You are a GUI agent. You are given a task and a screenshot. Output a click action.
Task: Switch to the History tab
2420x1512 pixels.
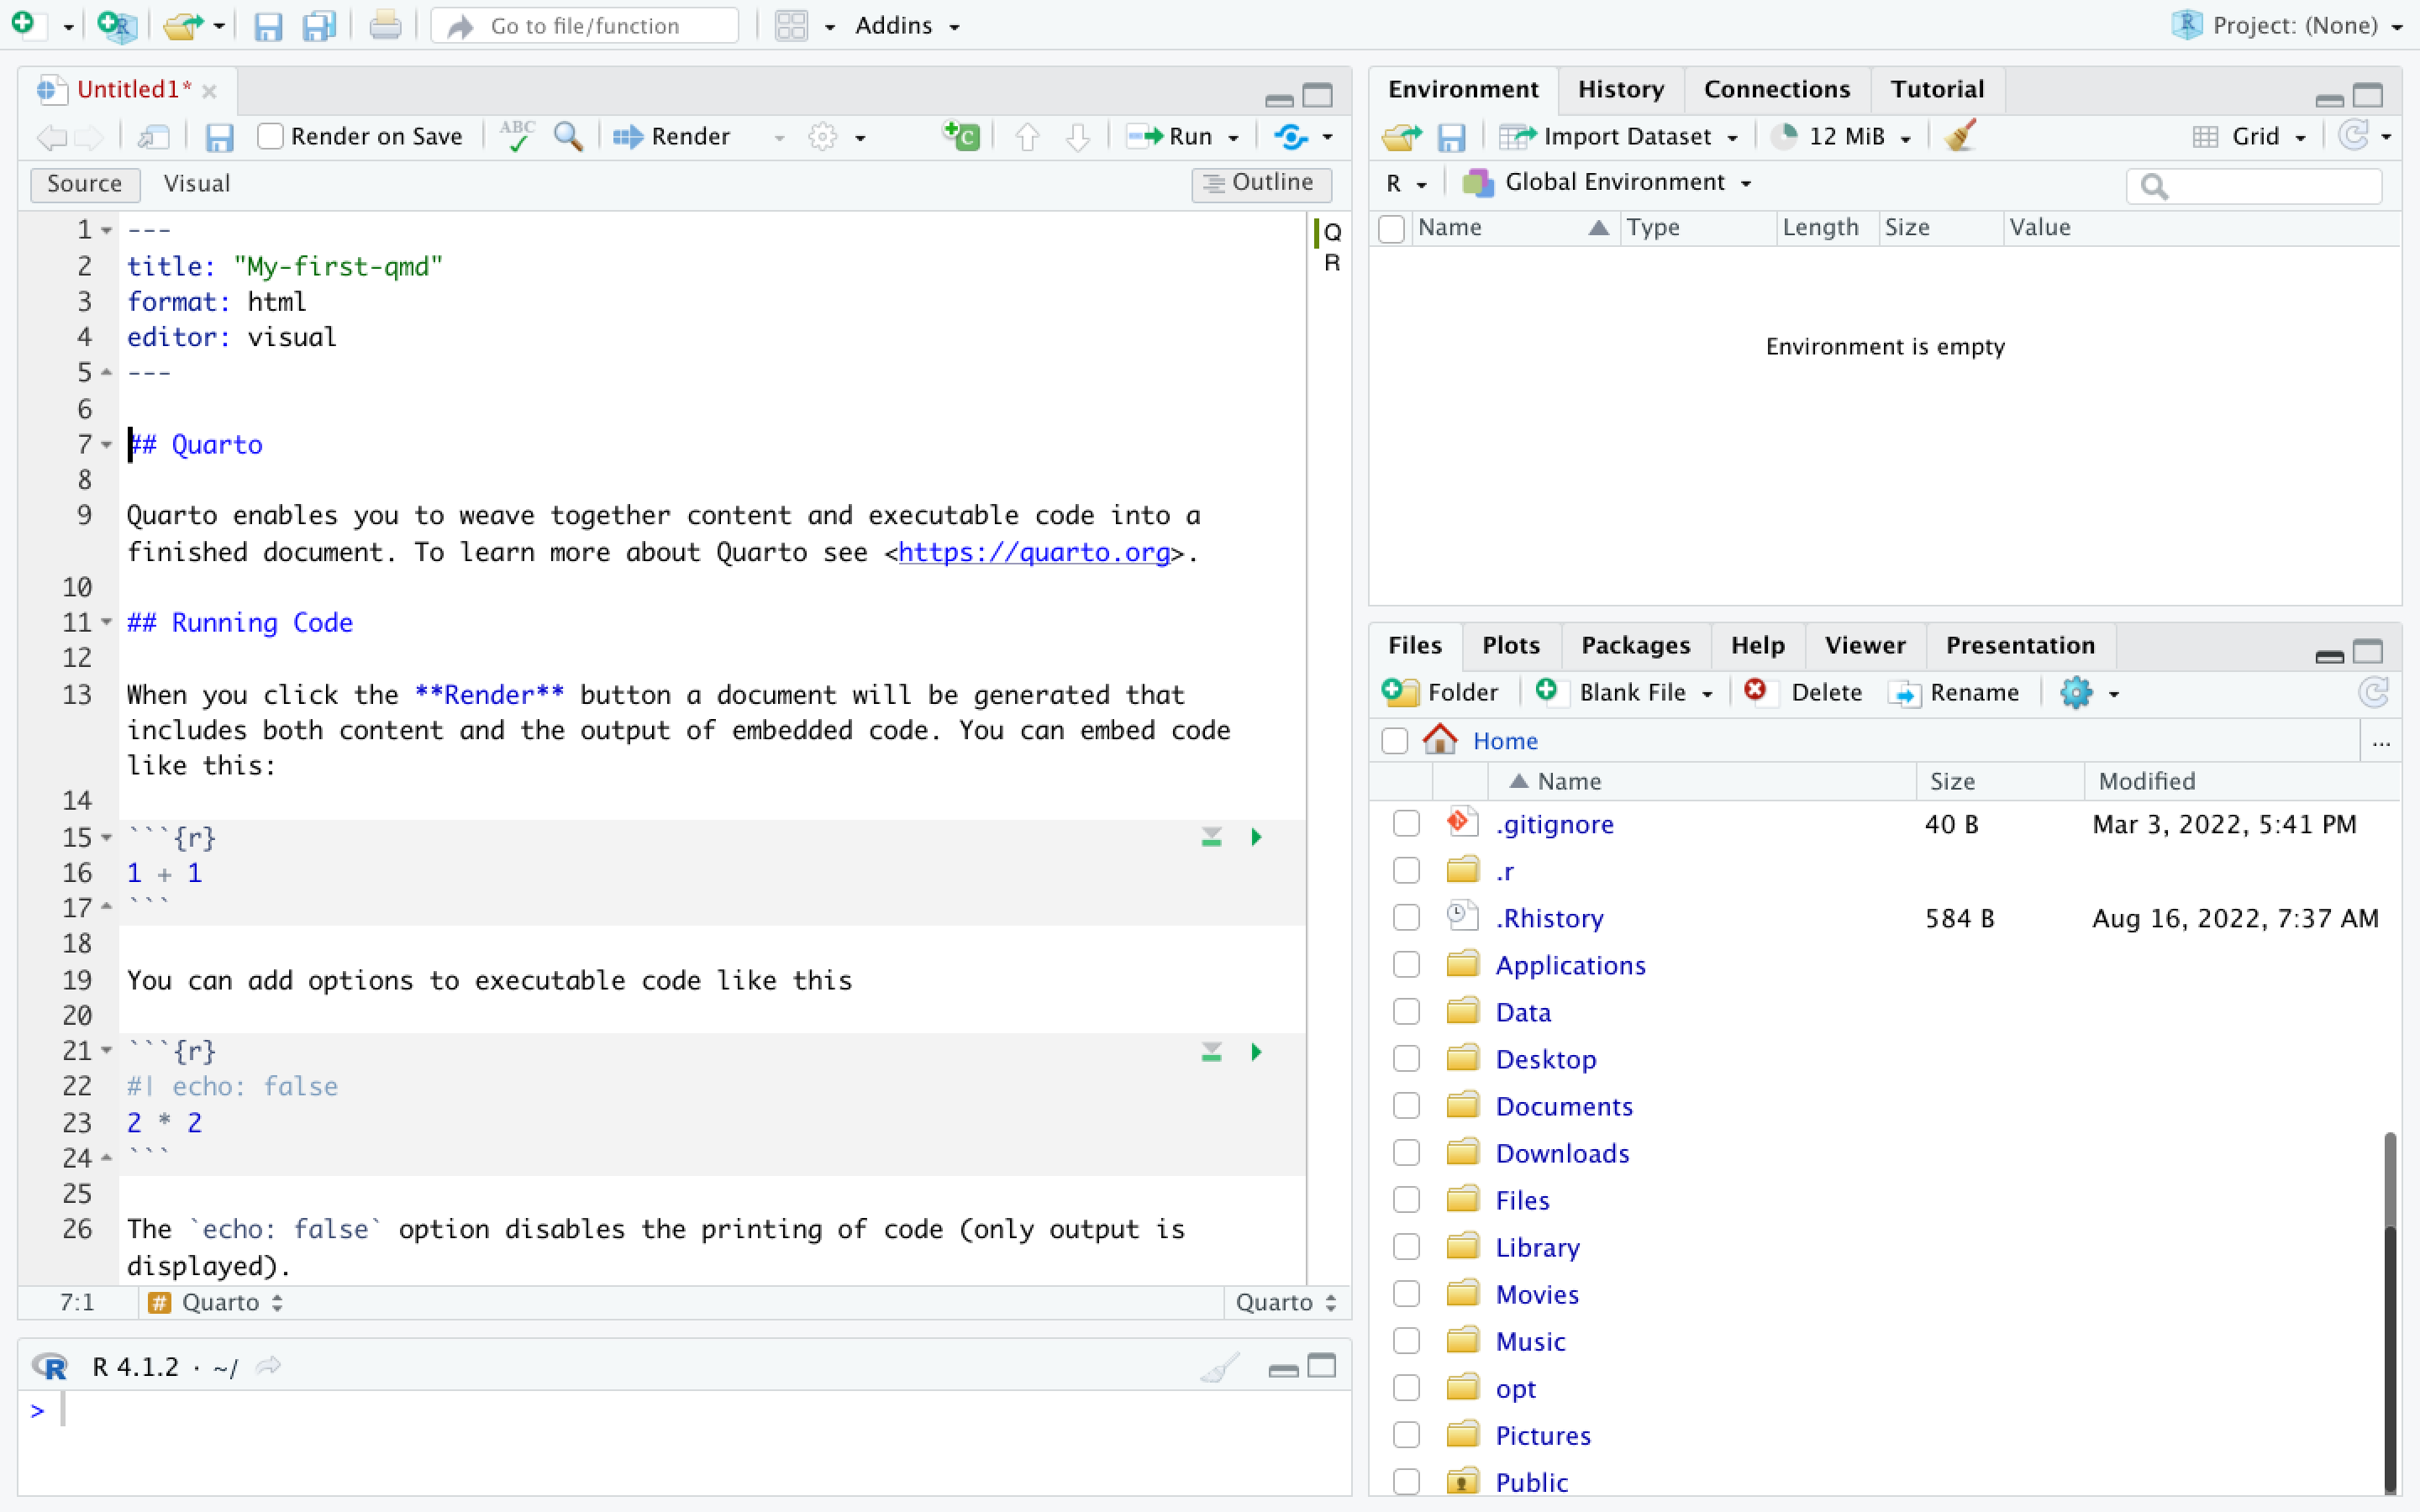pos(1620,89)
